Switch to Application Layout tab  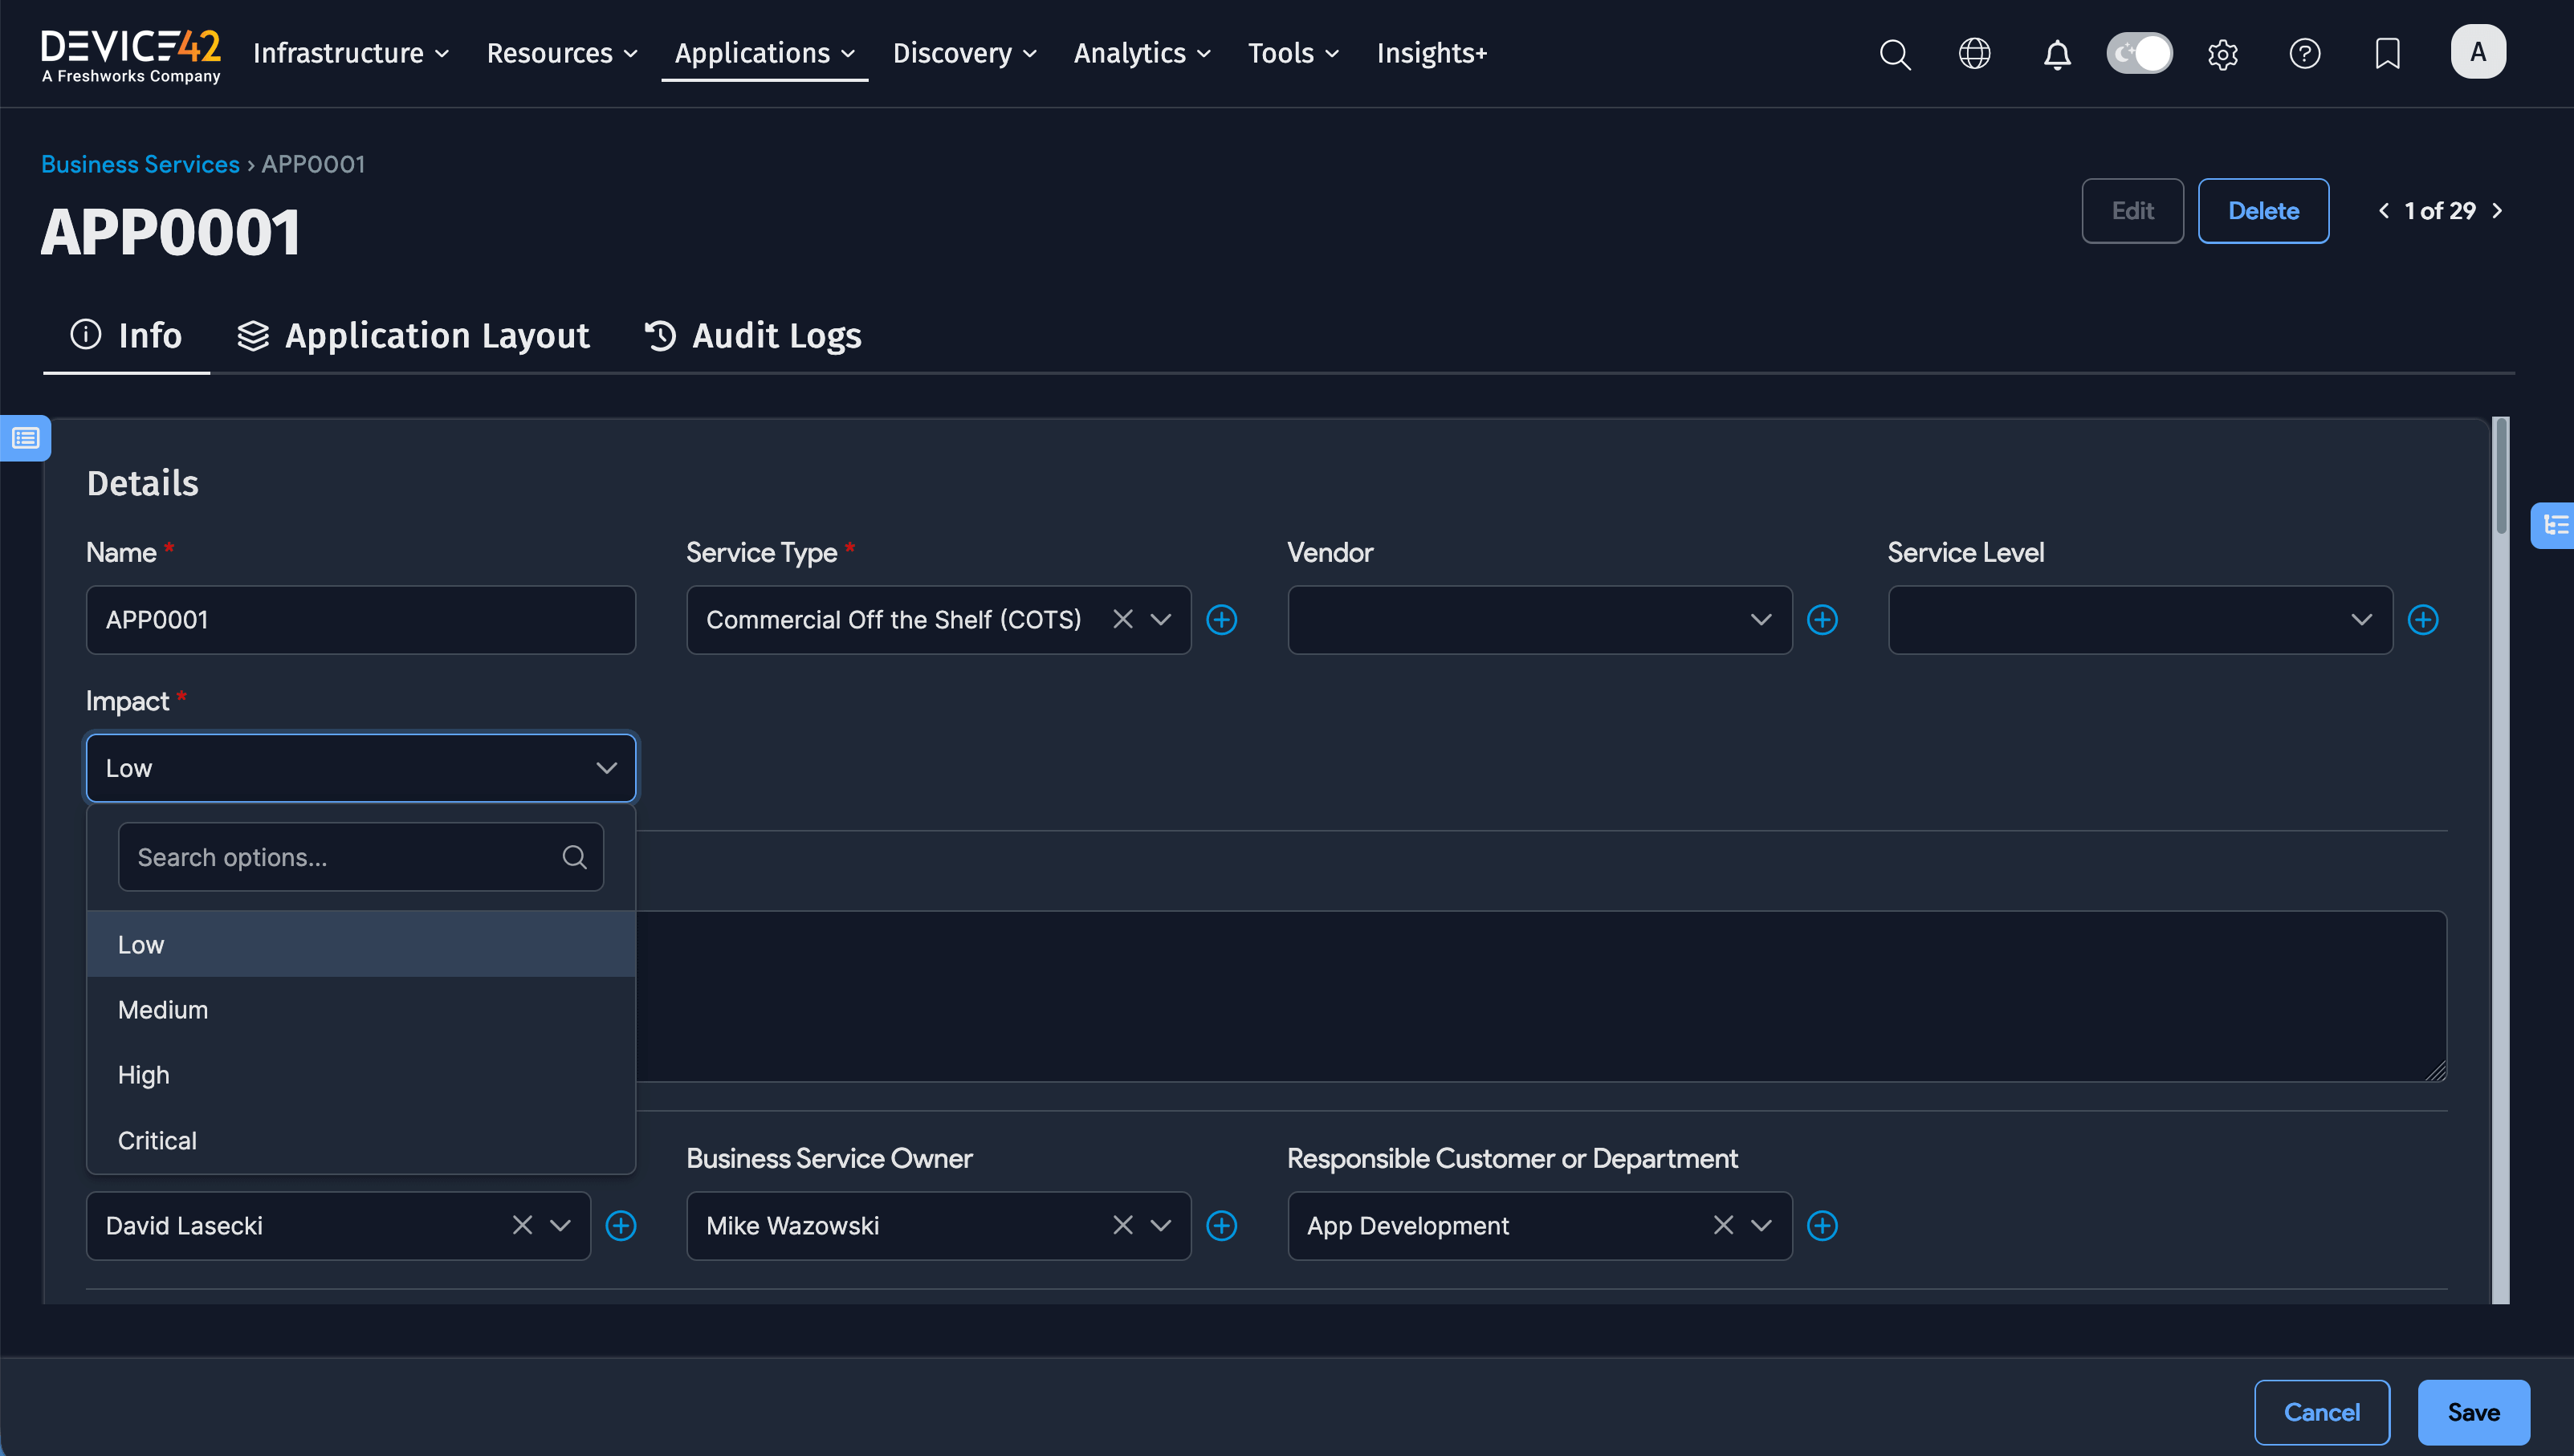tap(413, 336)
